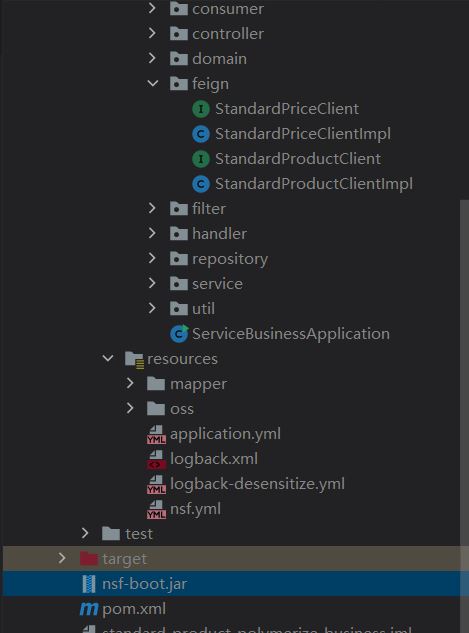Click the ServiceBusinessApplication runnable class icon
The height and width of the screenshot is (633, 469).
pyautogui.click(x=179, y=334)
